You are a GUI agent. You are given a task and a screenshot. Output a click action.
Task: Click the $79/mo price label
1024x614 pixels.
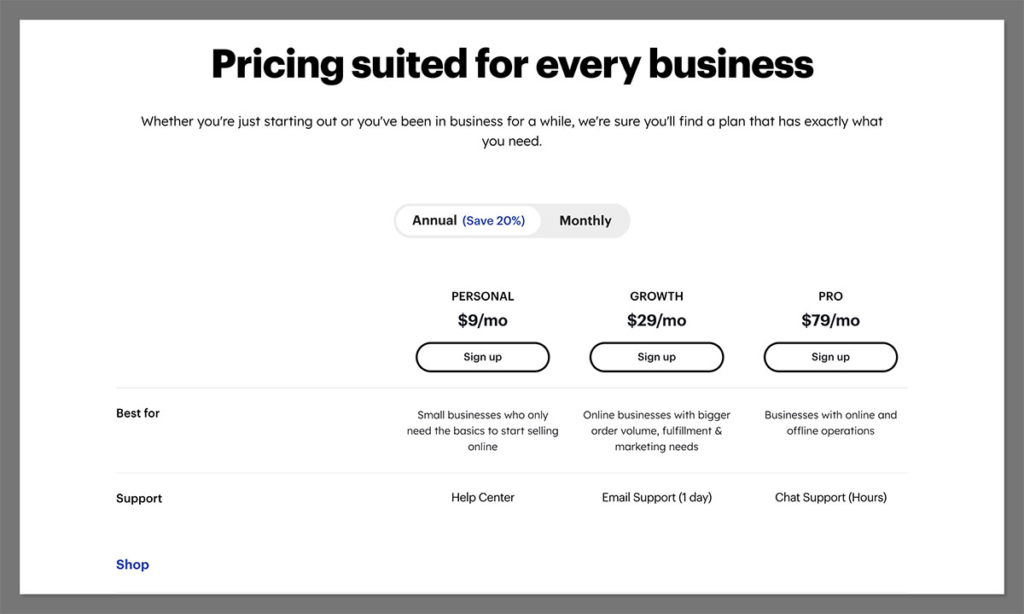pos(830,320)
